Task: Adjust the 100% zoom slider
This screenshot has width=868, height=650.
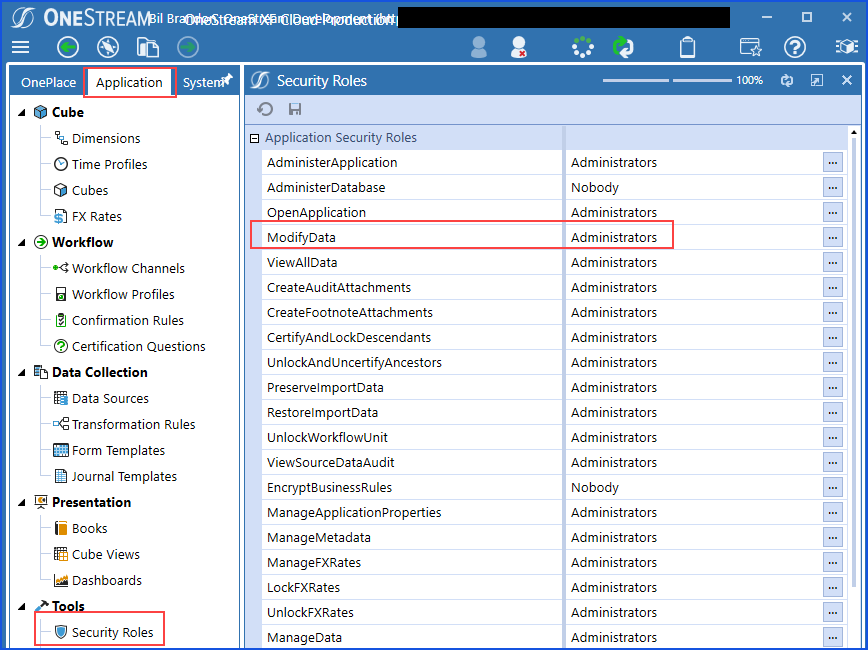Action: [668, 81]
